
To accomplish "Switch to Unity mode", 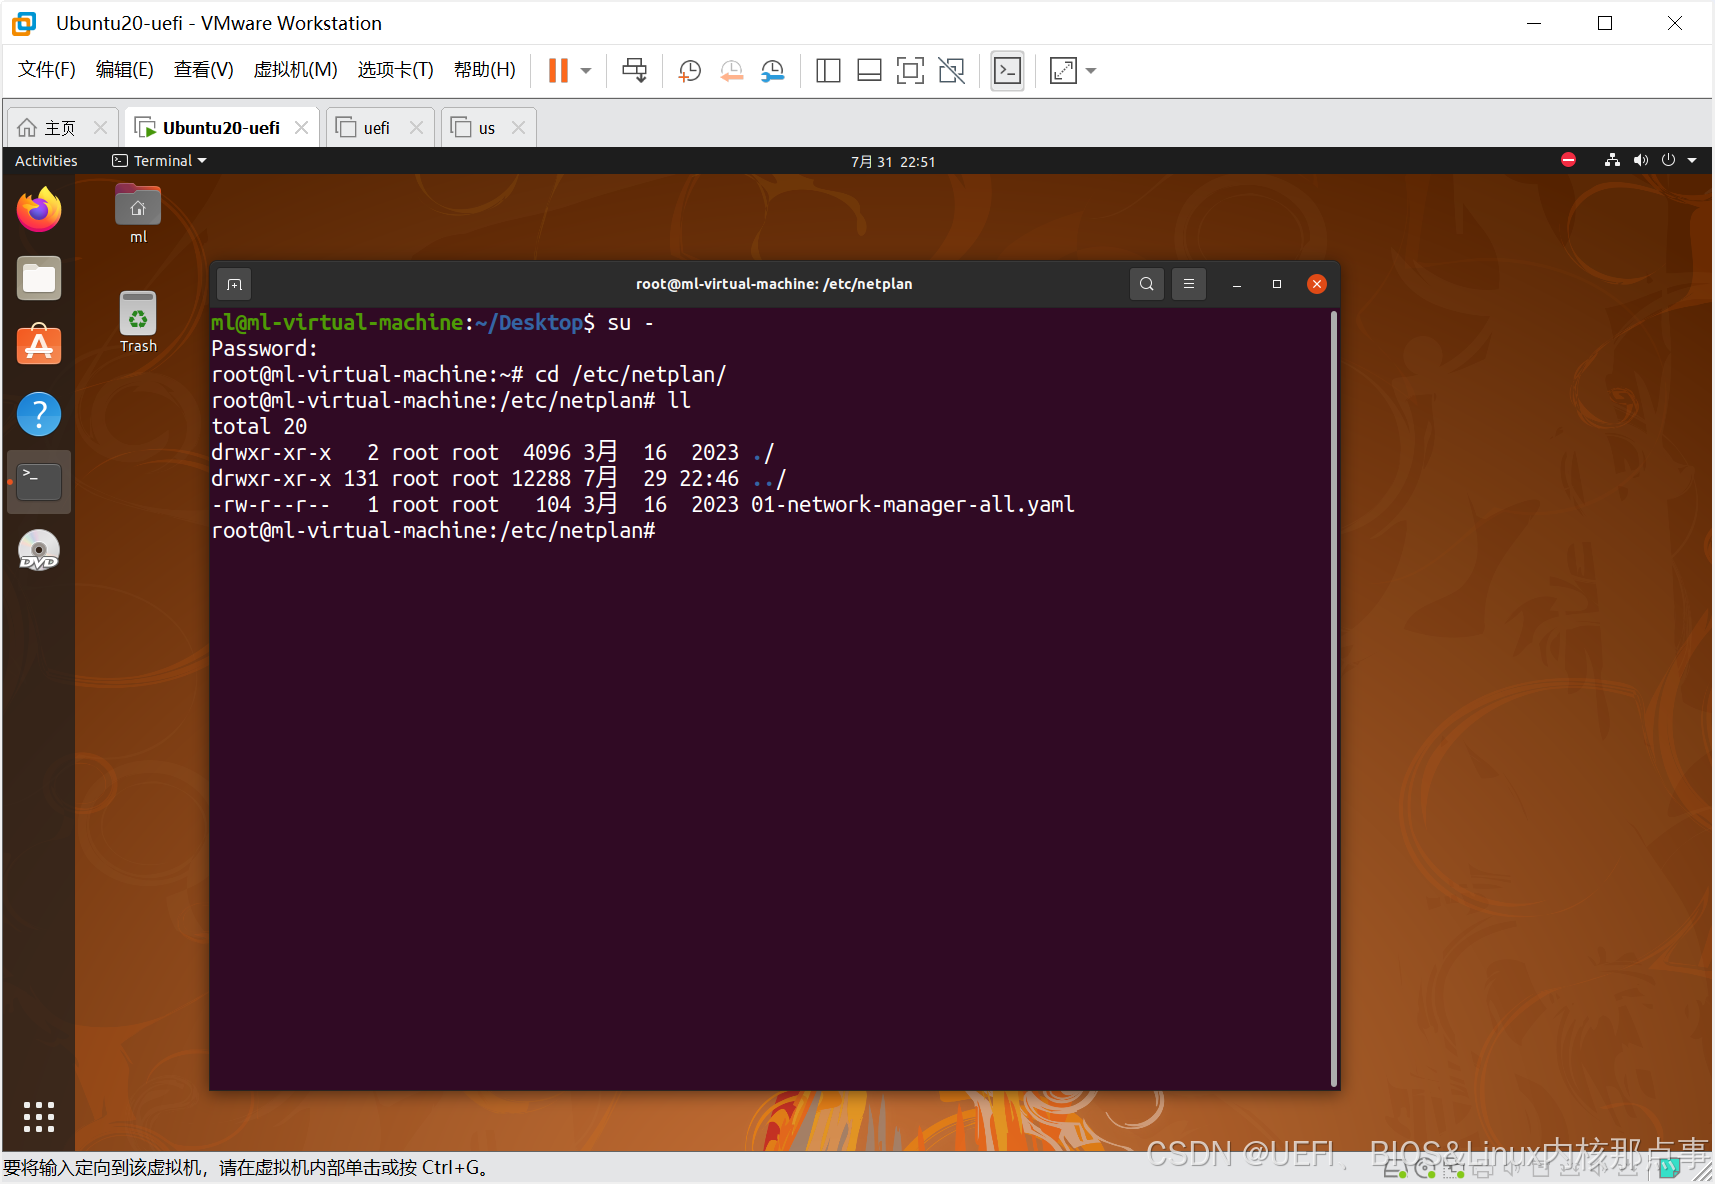I will coord(952,70).
